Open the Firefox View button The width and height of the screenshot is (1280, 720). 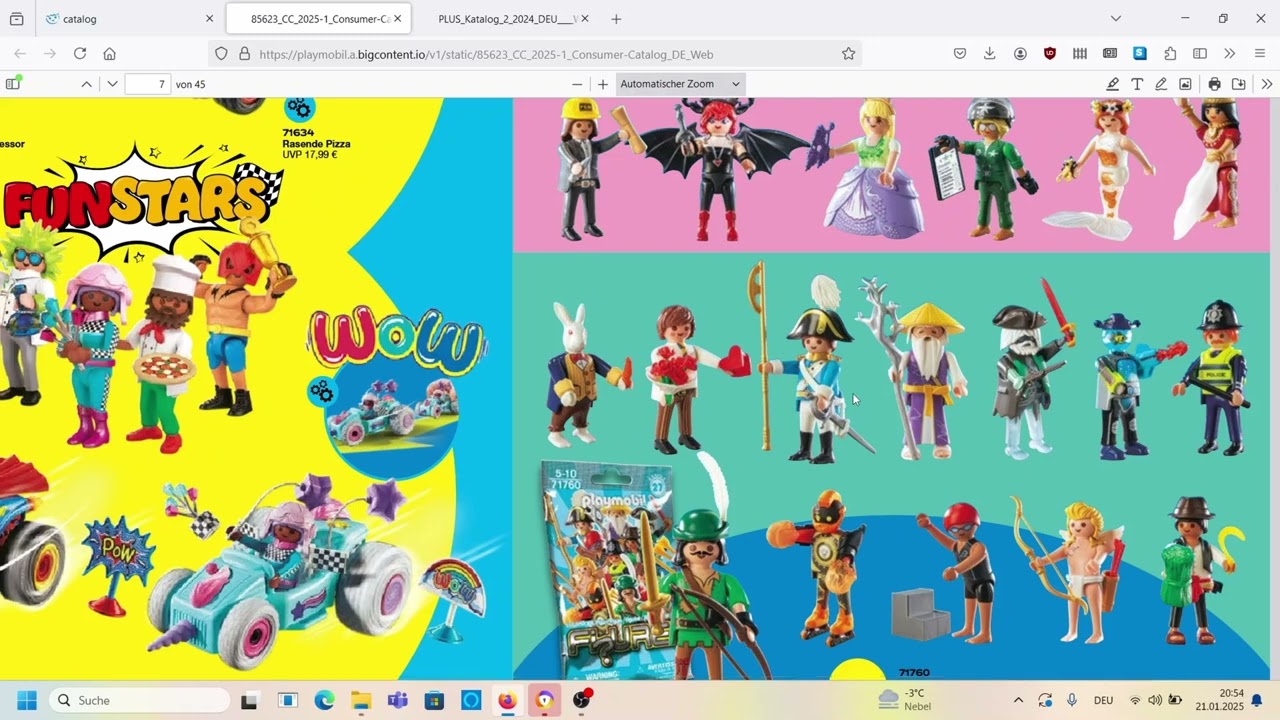[x=17, y=19]
